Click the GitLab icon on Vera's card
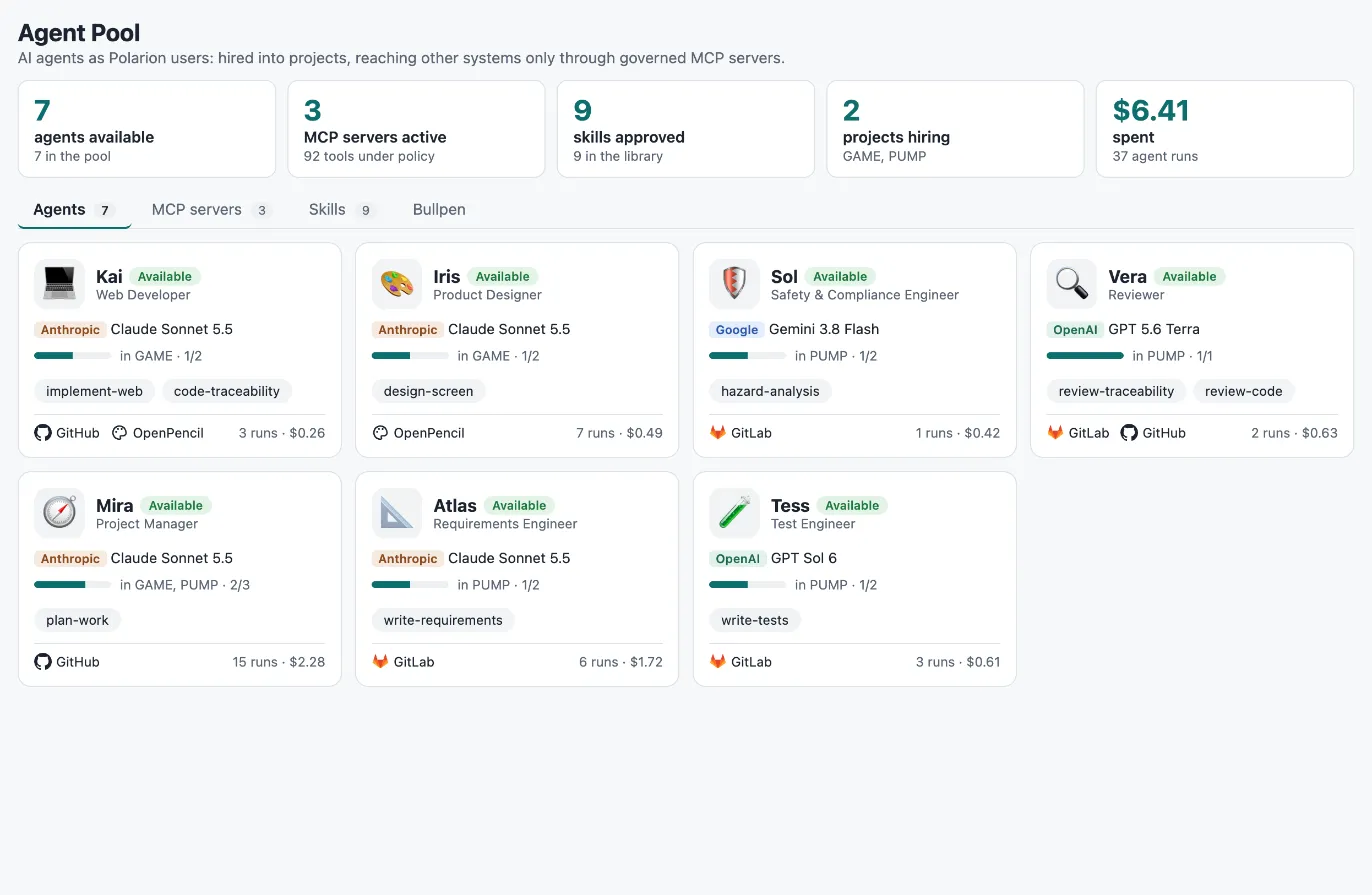 coord(1055,433)
